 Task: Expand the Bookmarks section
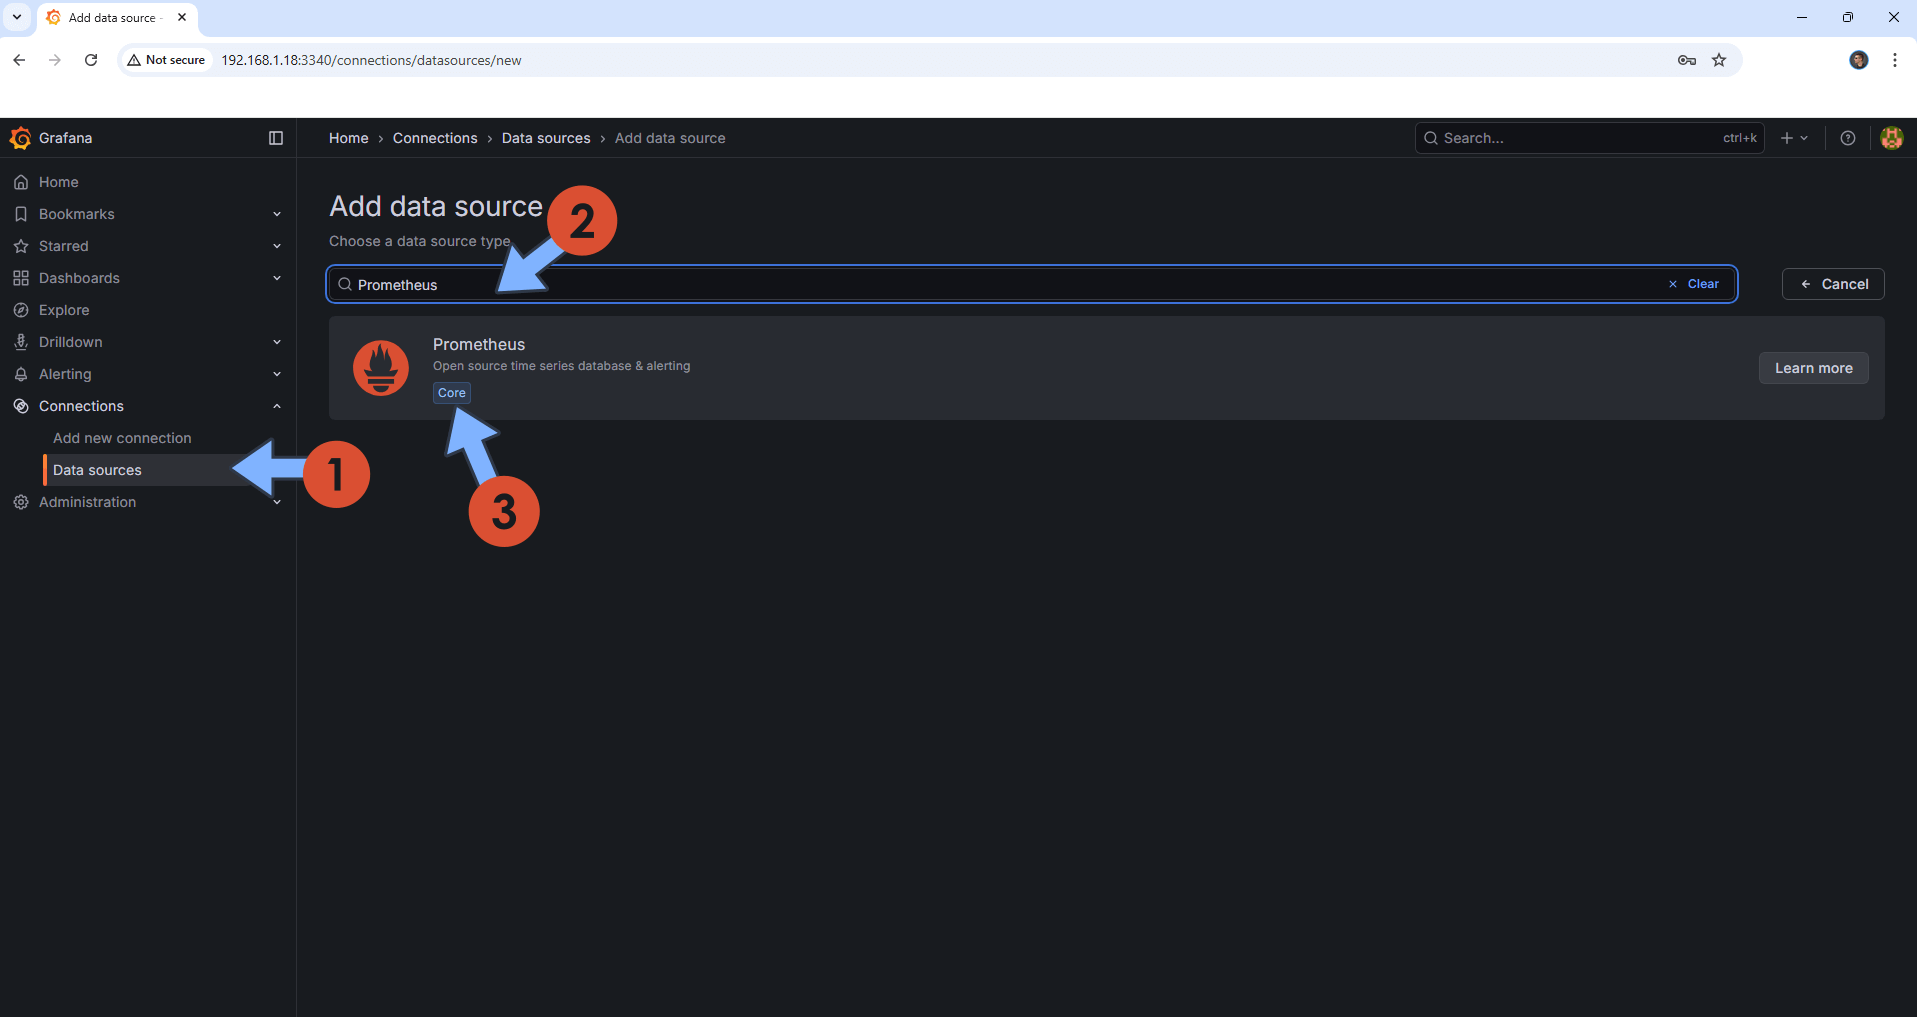[277, 214]
